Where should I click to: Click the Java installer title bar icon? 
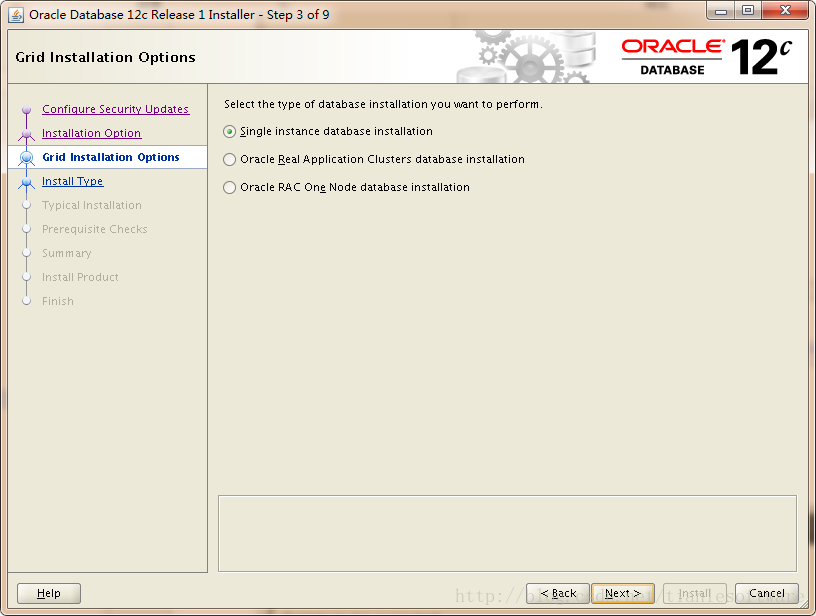(x=16, y=15)
